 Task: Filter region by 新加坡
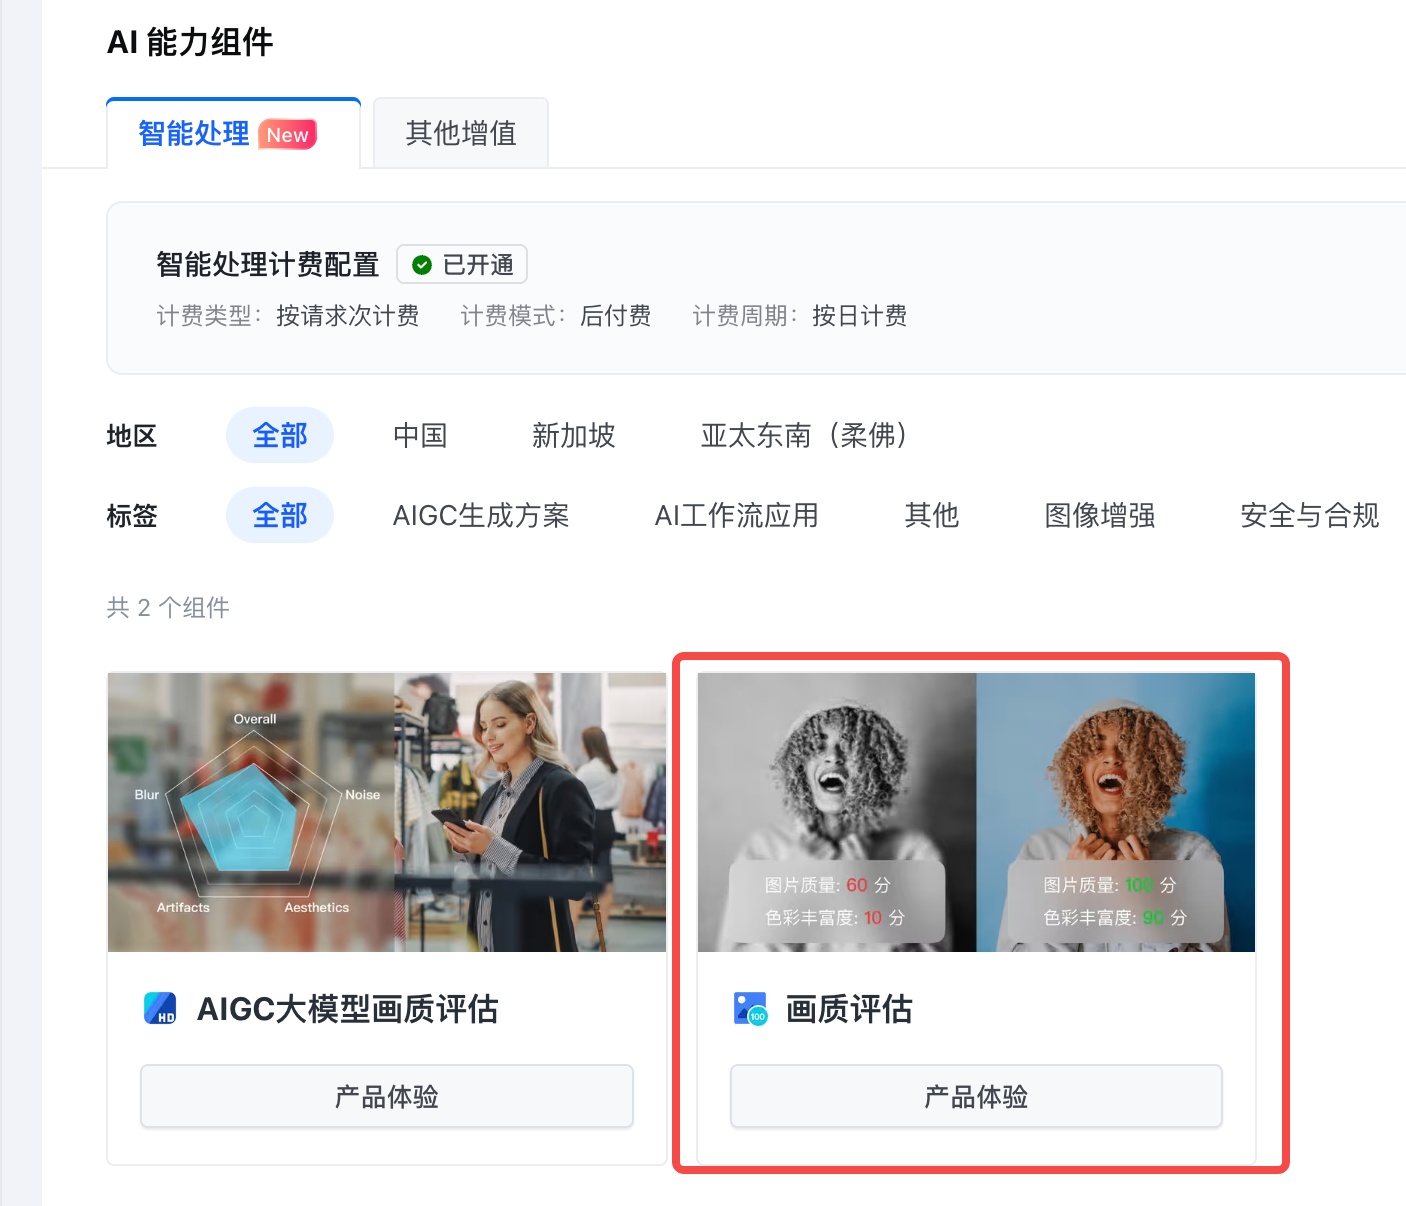(574, 435)
